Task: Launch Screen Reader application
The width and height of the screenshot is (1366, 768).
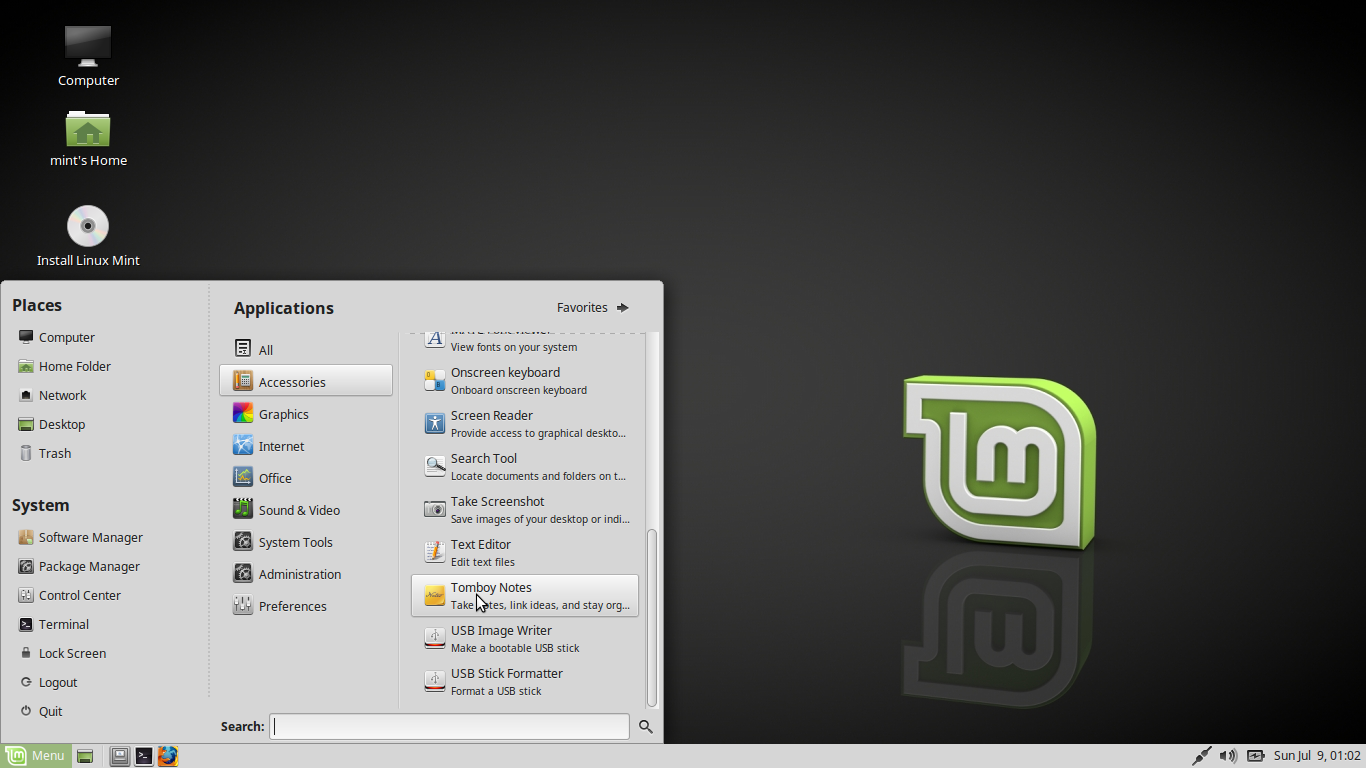Action: (x=525, y=423)
